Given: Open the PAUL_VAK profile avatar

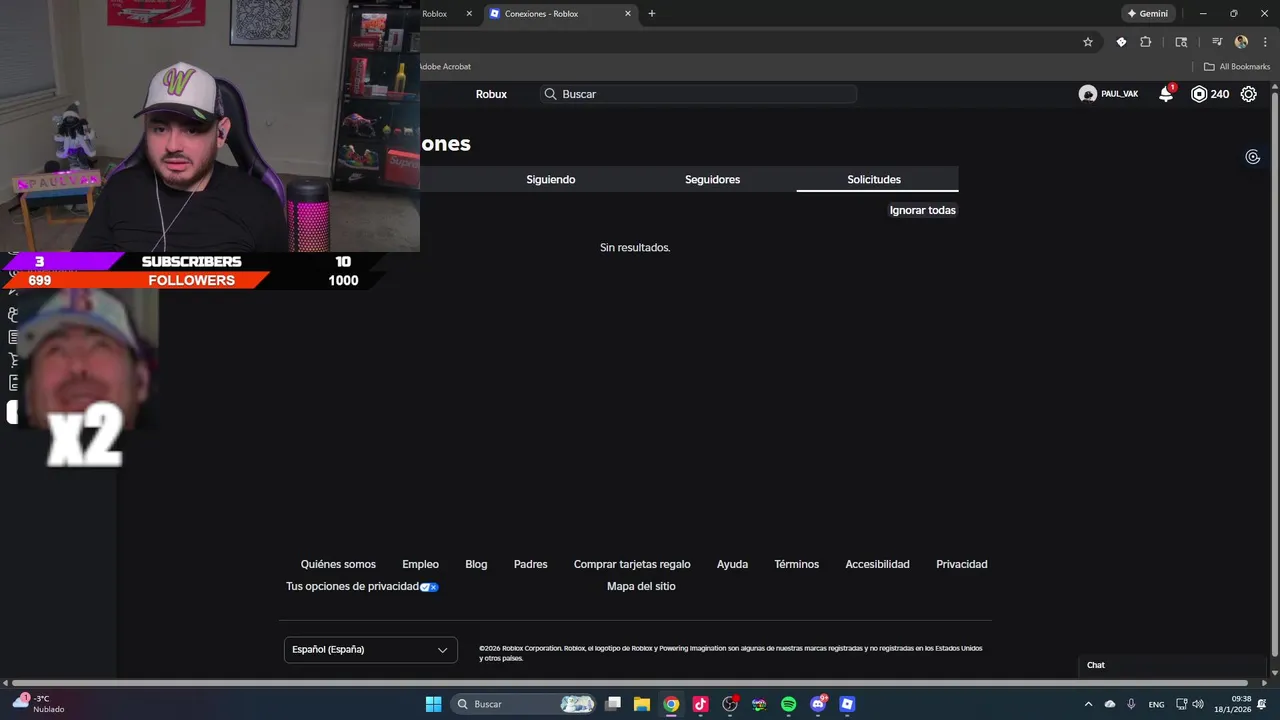Looking at the screenshot, I should pyautogui.click(x=1088, y=94).
